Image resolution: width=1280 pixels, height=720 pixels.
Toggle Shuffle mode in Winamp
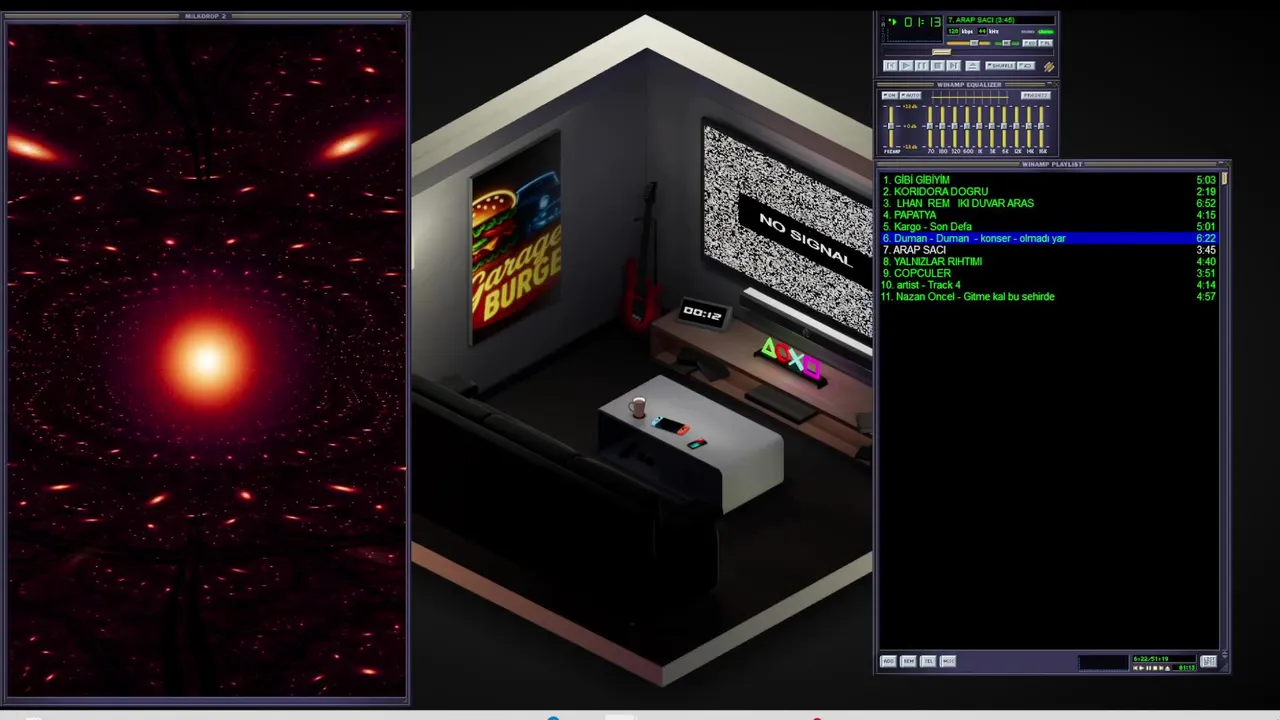[x=1000, y=66]
